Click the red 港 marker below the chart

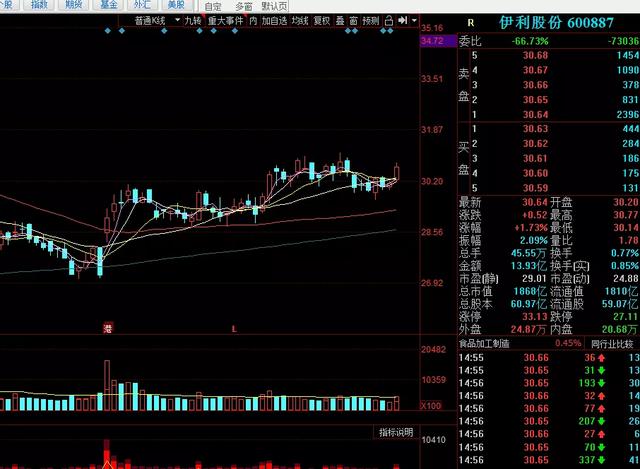click(107, 328)
